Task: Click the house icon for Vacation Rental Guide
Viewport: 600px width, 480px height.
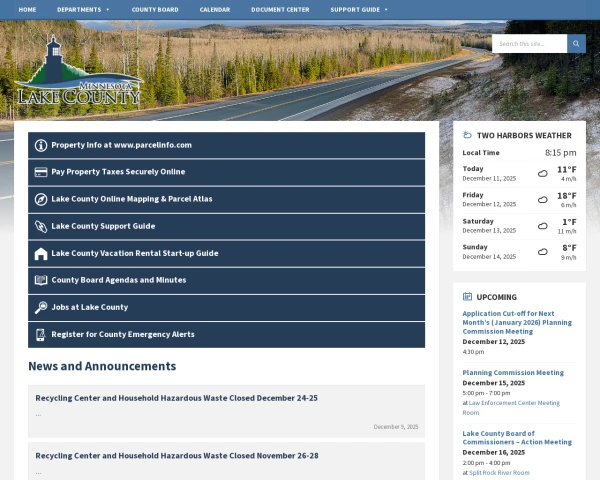Action: (41, 254)
